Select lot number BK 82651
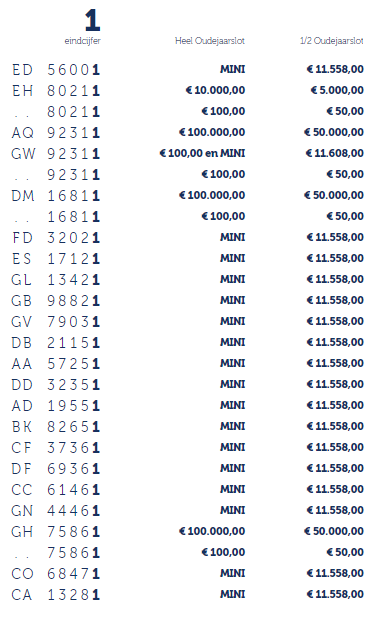This screenshot has height=620, width=377. [x=56, y=427]
